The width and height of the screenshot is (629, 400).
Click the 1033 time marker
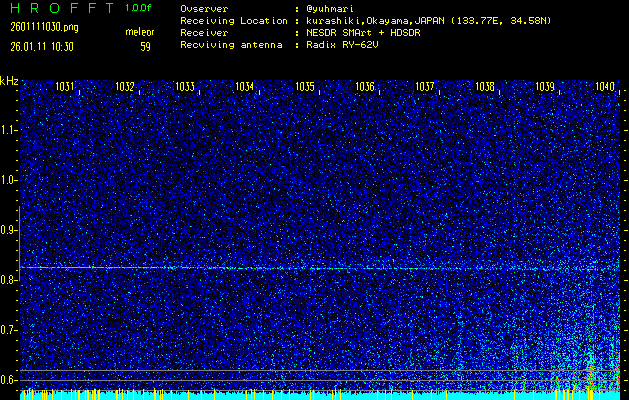tap(185, 87)
